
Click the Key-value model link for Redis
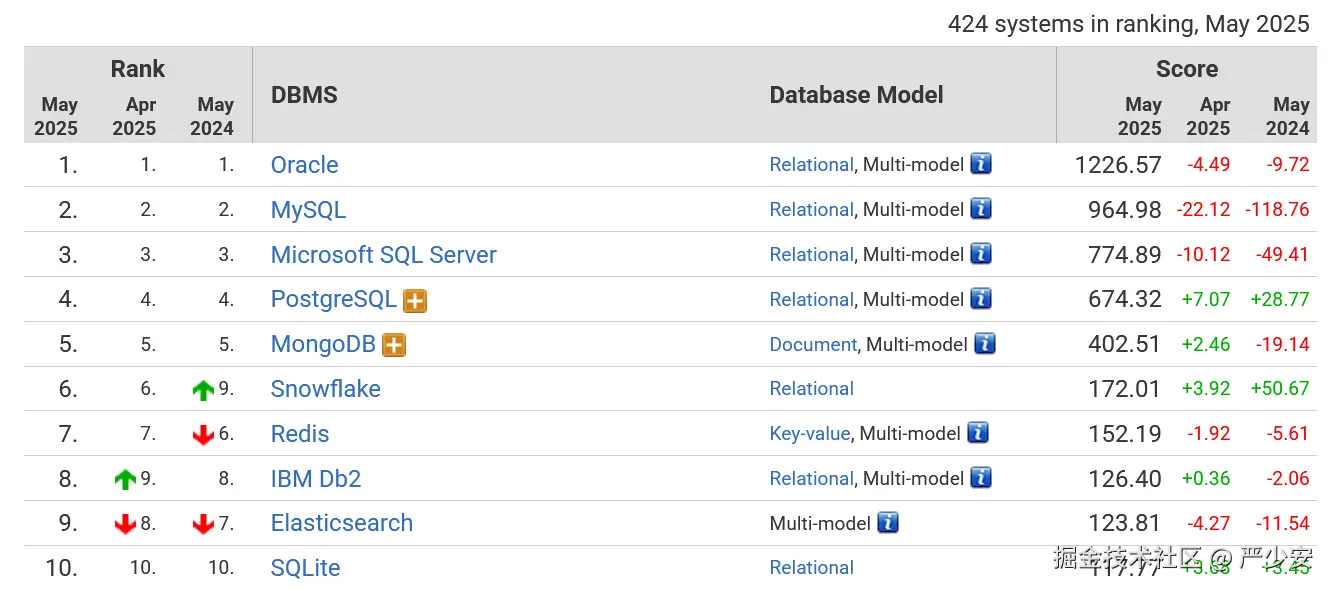tap(809, 433)
